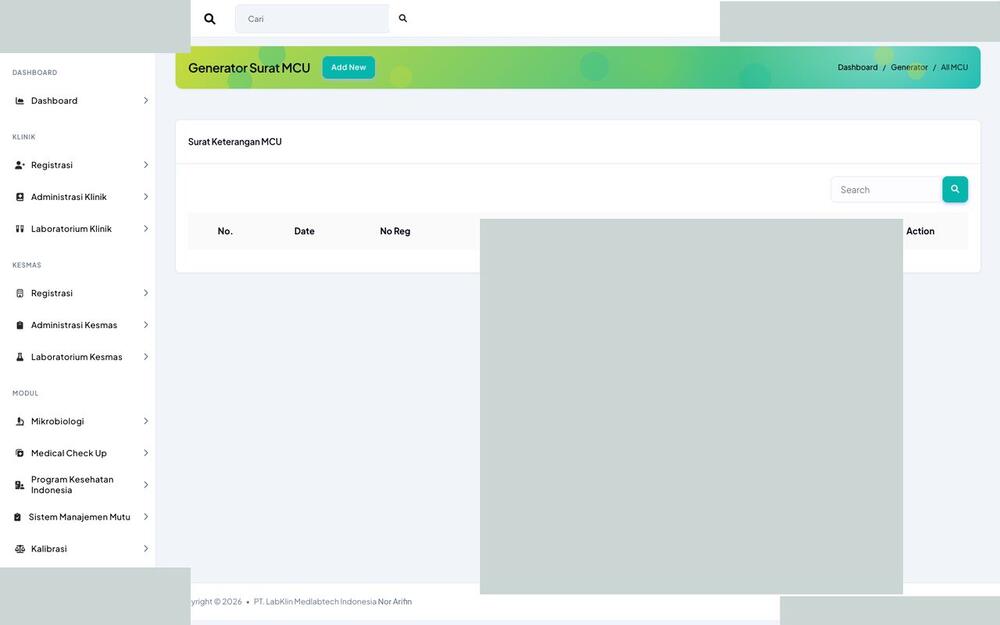Expand the Medical Check Up chevron

tap(145, 453)
